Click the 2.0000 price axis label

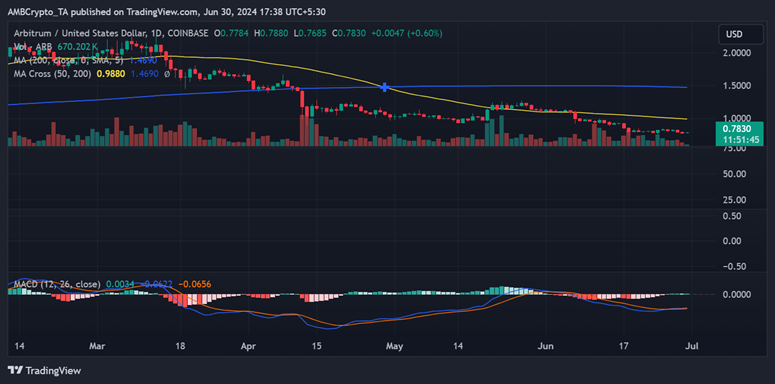pyautogui.click(x=736, y=53)
